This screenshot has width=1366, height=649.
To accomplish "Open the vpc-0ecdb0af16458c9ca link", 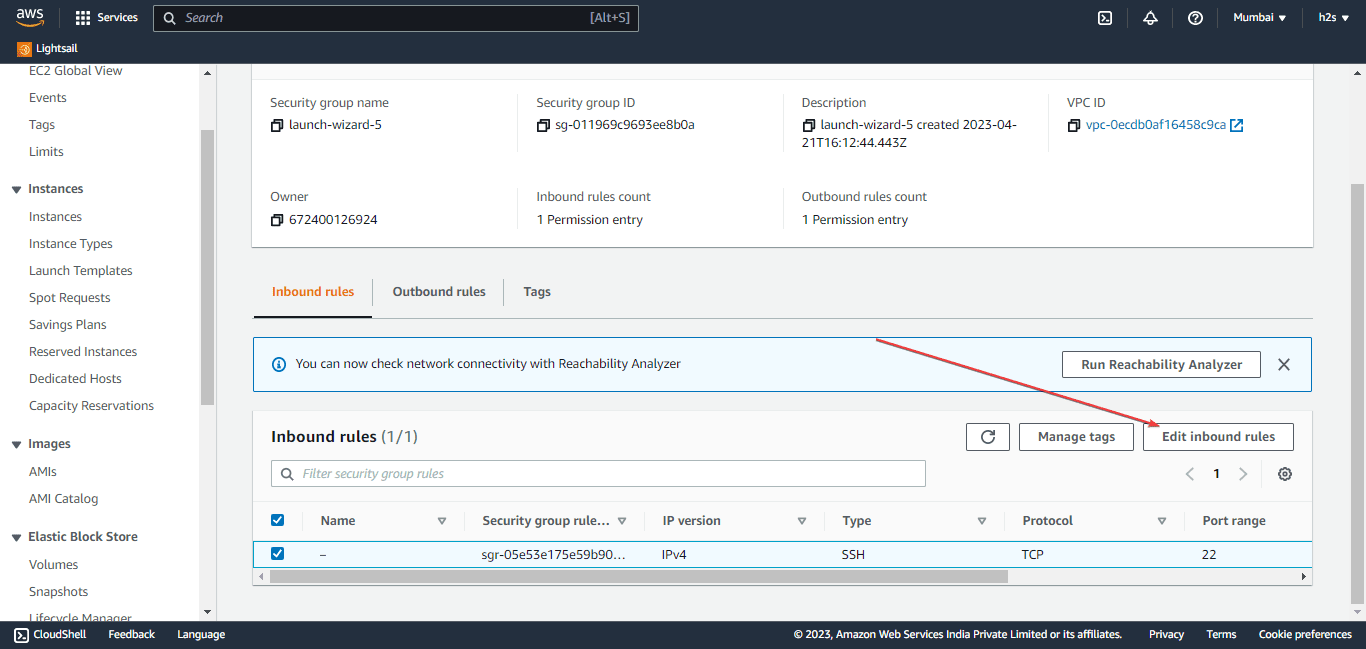I will click(x=1156, y=126).
